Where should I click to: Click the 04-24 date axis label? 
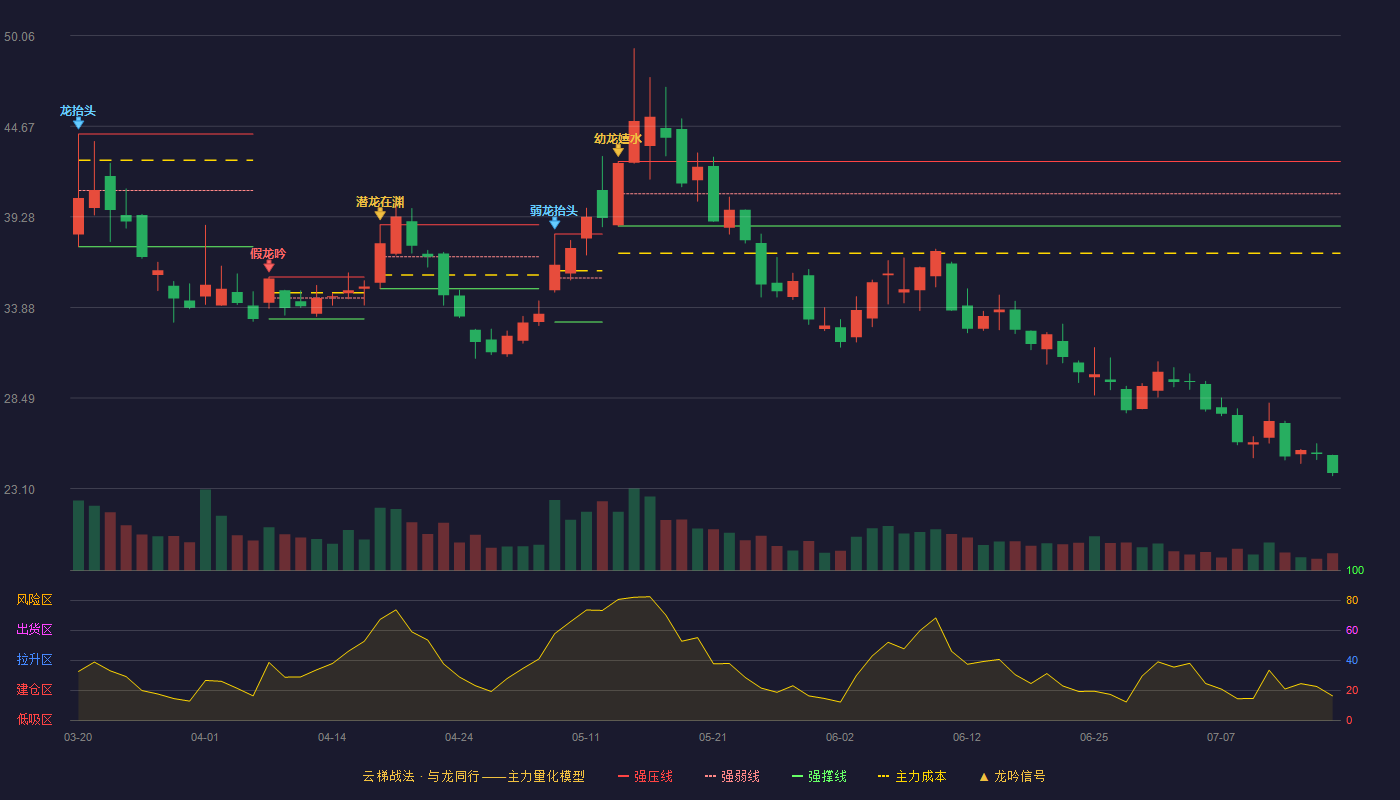pos(459,737)
